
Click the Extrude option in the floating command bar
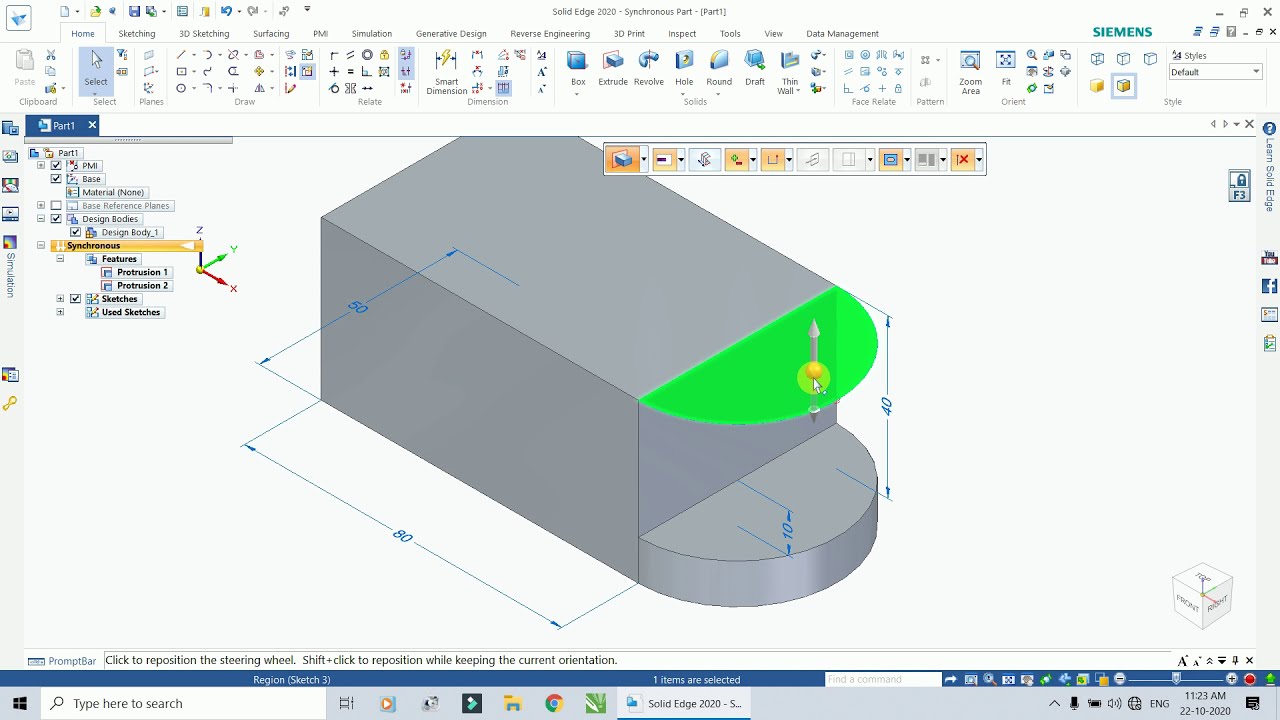tap(623, 160)
